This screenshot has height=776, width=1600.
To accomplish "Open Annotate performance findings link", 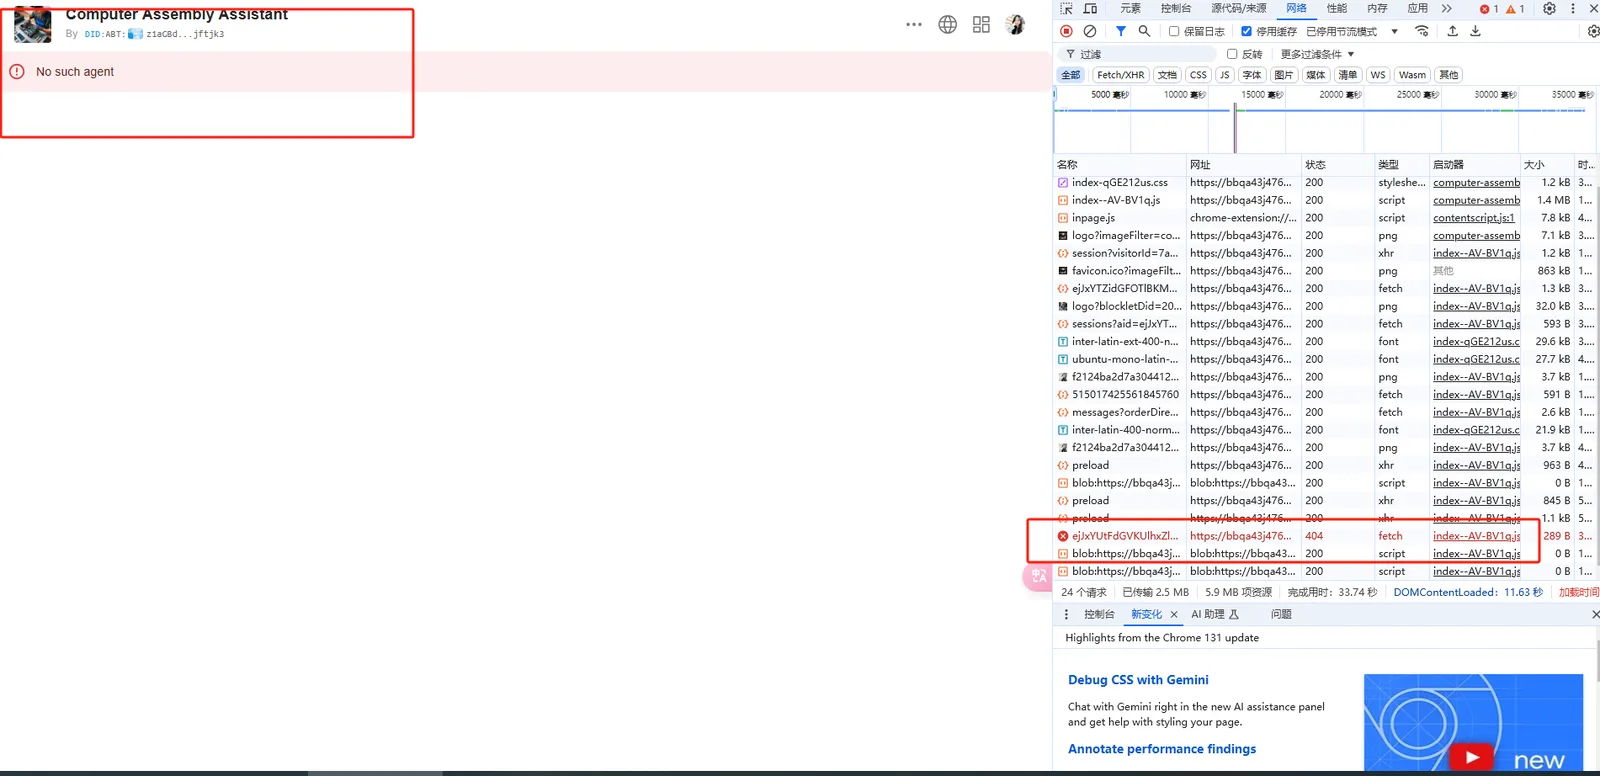I will [x=1162, y=749].
